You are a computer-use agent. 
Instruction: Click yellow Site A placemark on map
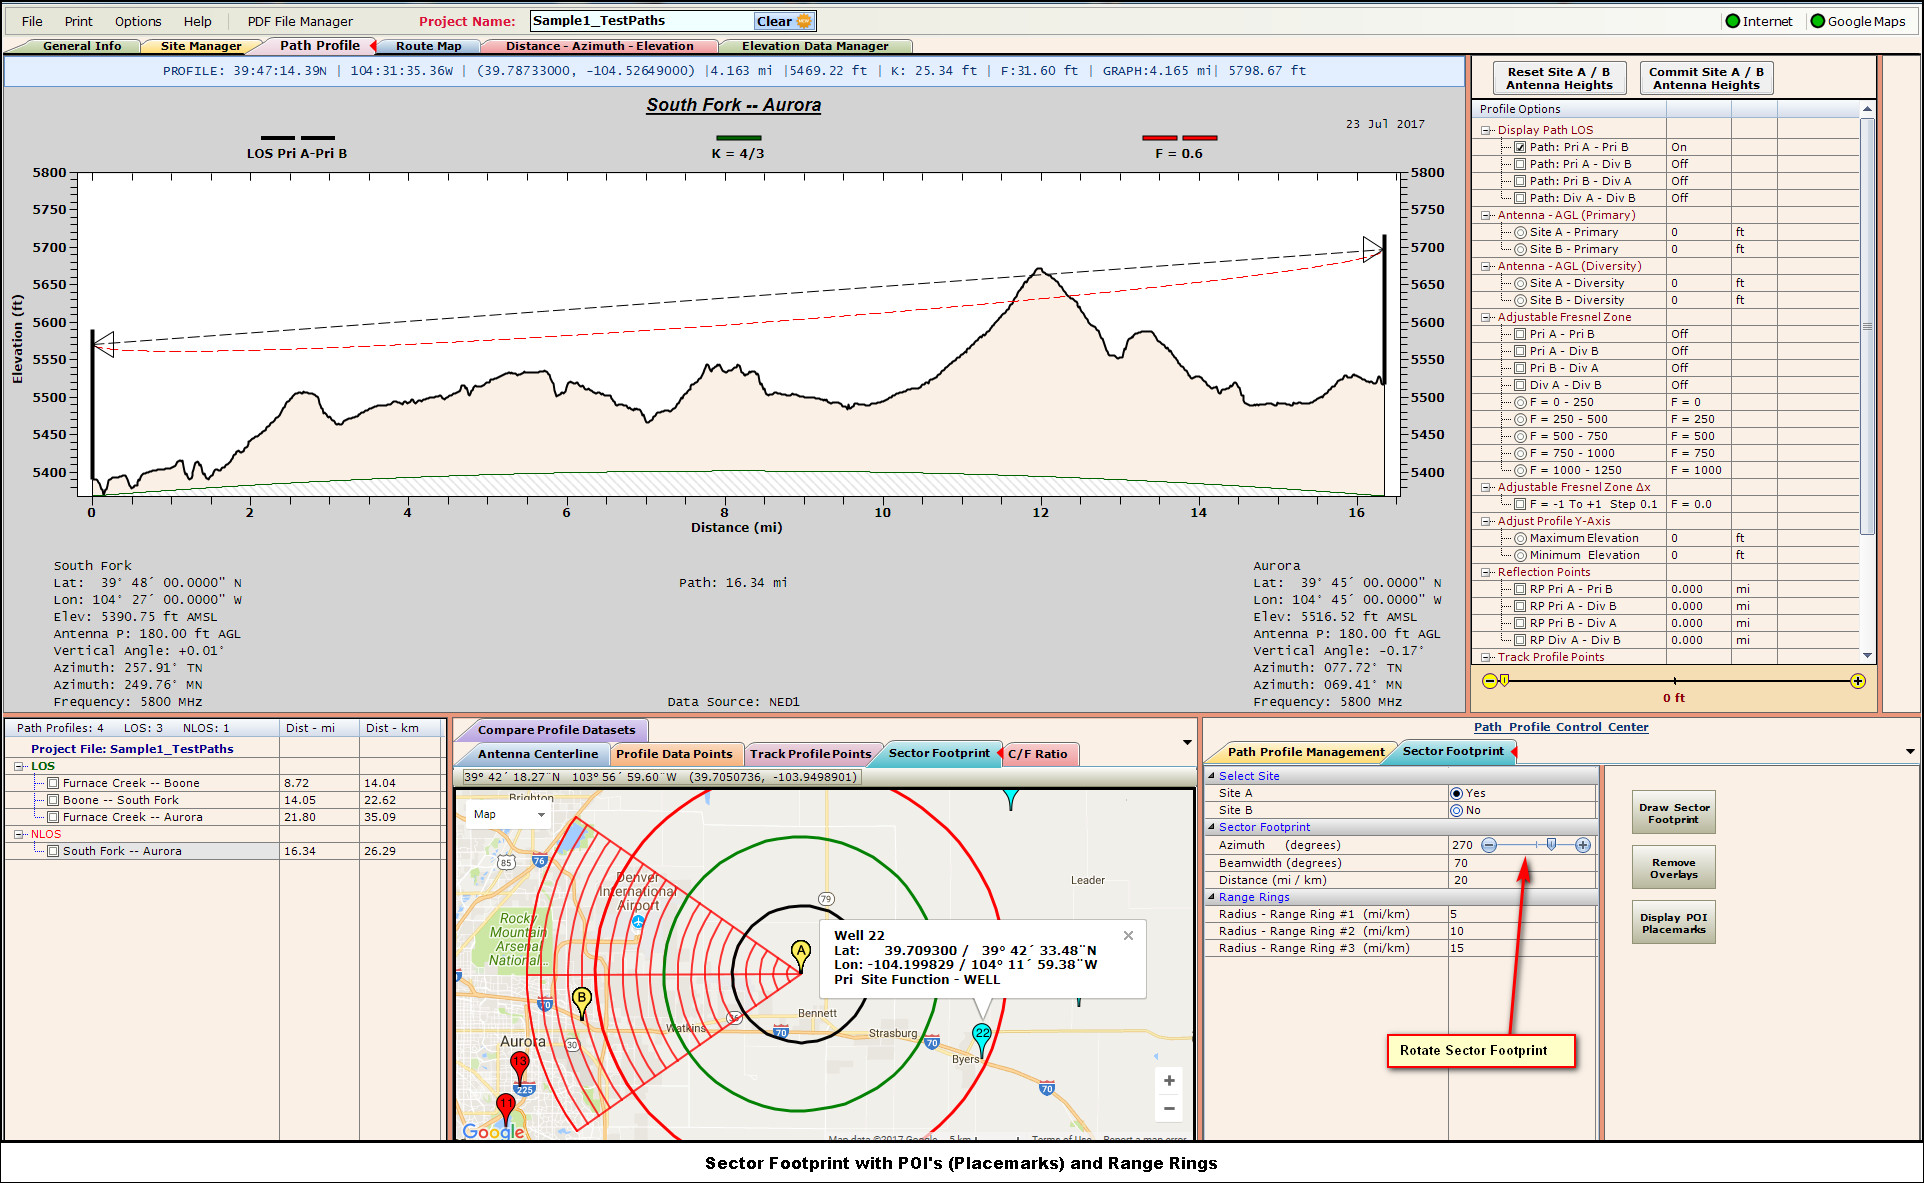point(800,951)
